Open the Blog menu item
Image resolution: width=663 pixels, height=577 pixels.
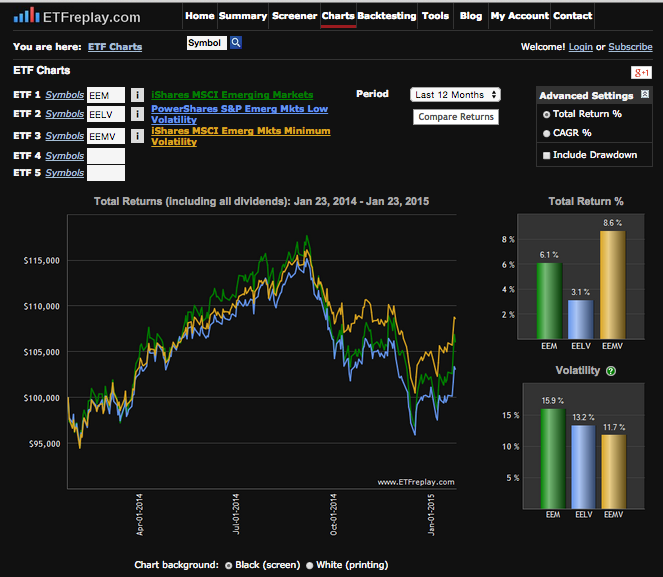[471, 16]
